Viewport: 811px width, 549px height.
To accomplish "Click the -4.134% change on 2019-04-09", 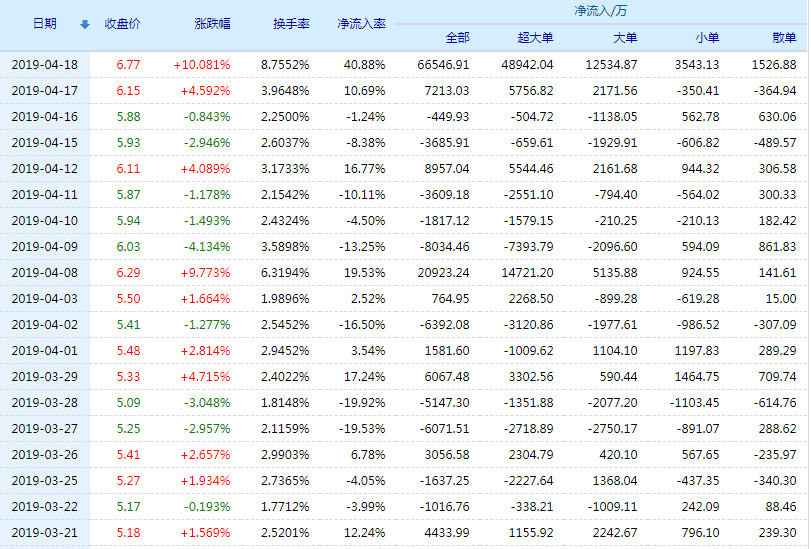I will [207, 246].
